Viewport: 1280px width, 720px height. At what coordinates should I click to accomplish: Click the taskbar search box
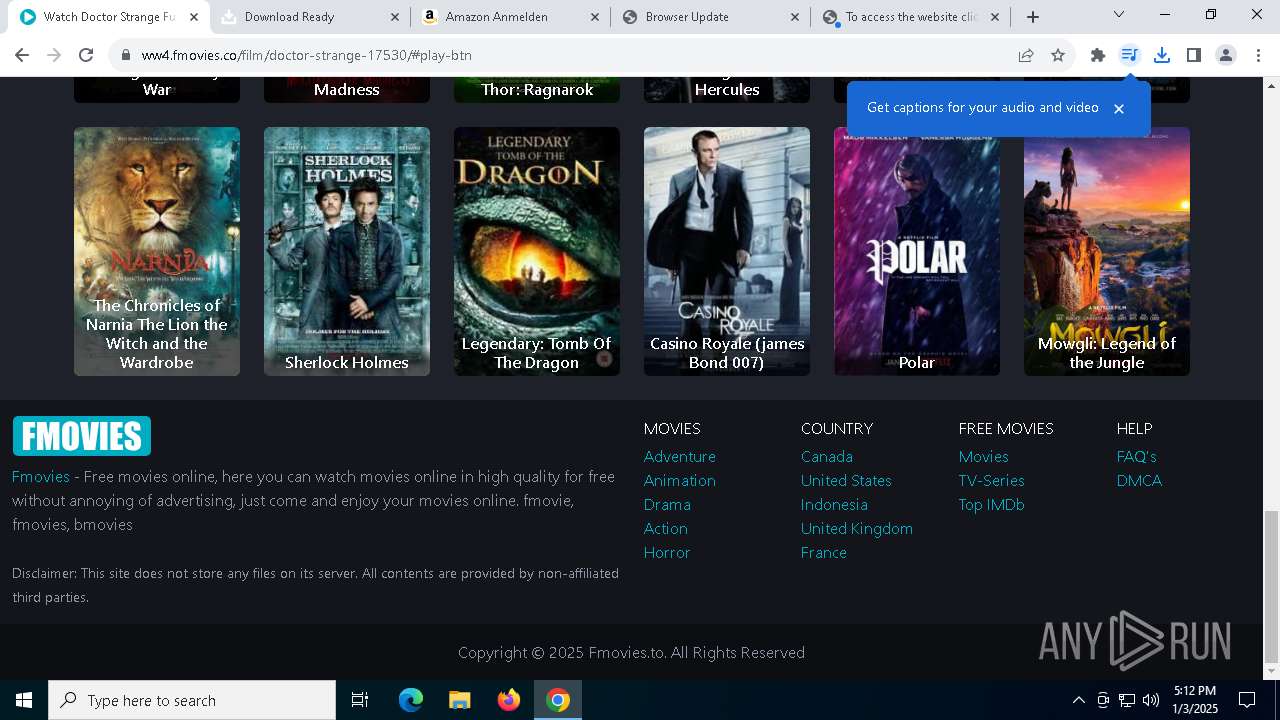coord(192,700)
